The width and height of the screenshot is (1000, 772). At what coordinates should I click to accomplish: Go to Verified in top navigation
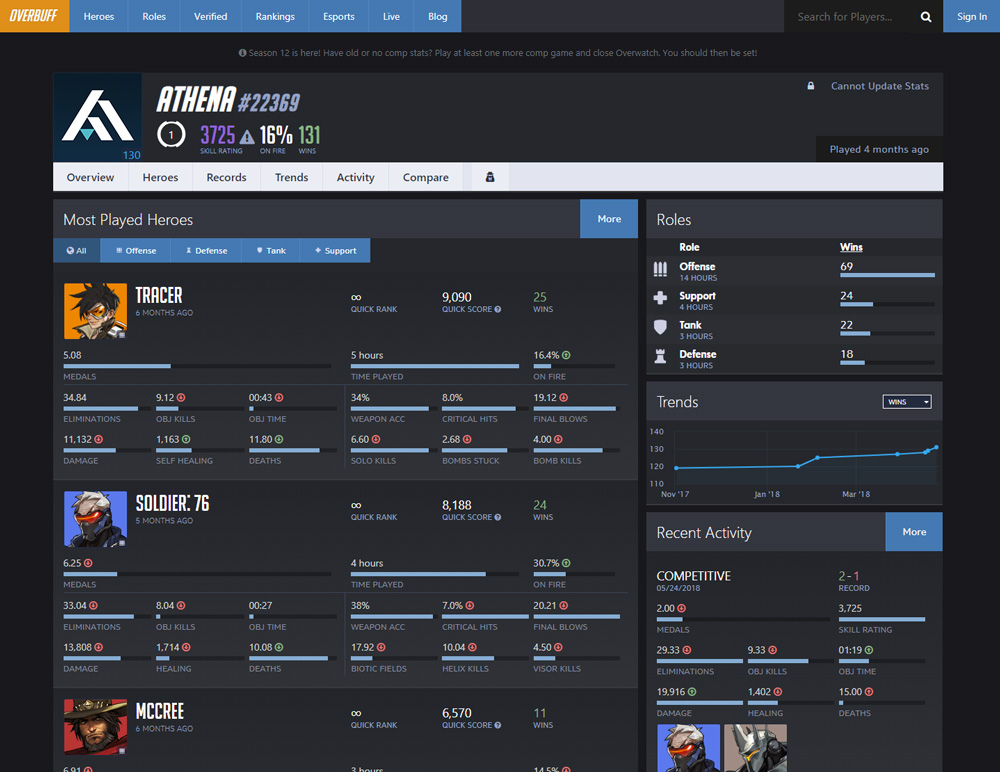click(210, 16)
